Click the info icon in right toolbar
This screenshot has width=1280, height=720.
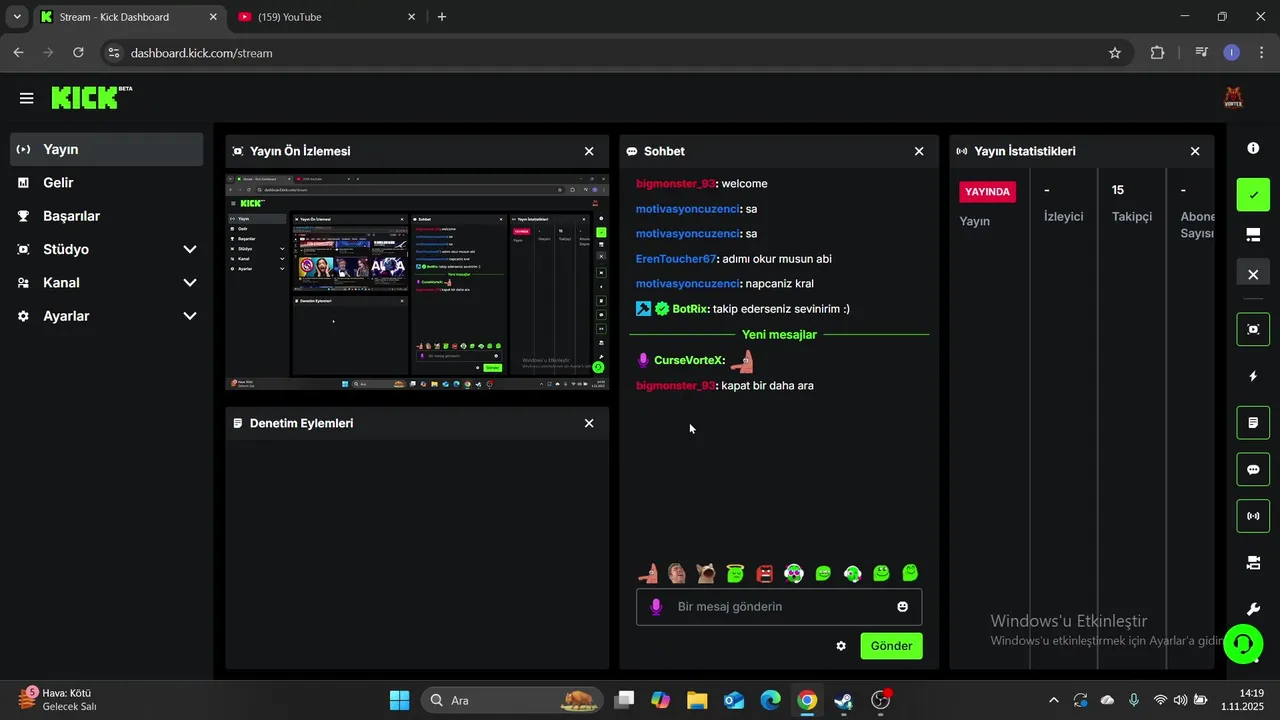click(1253, 148)
